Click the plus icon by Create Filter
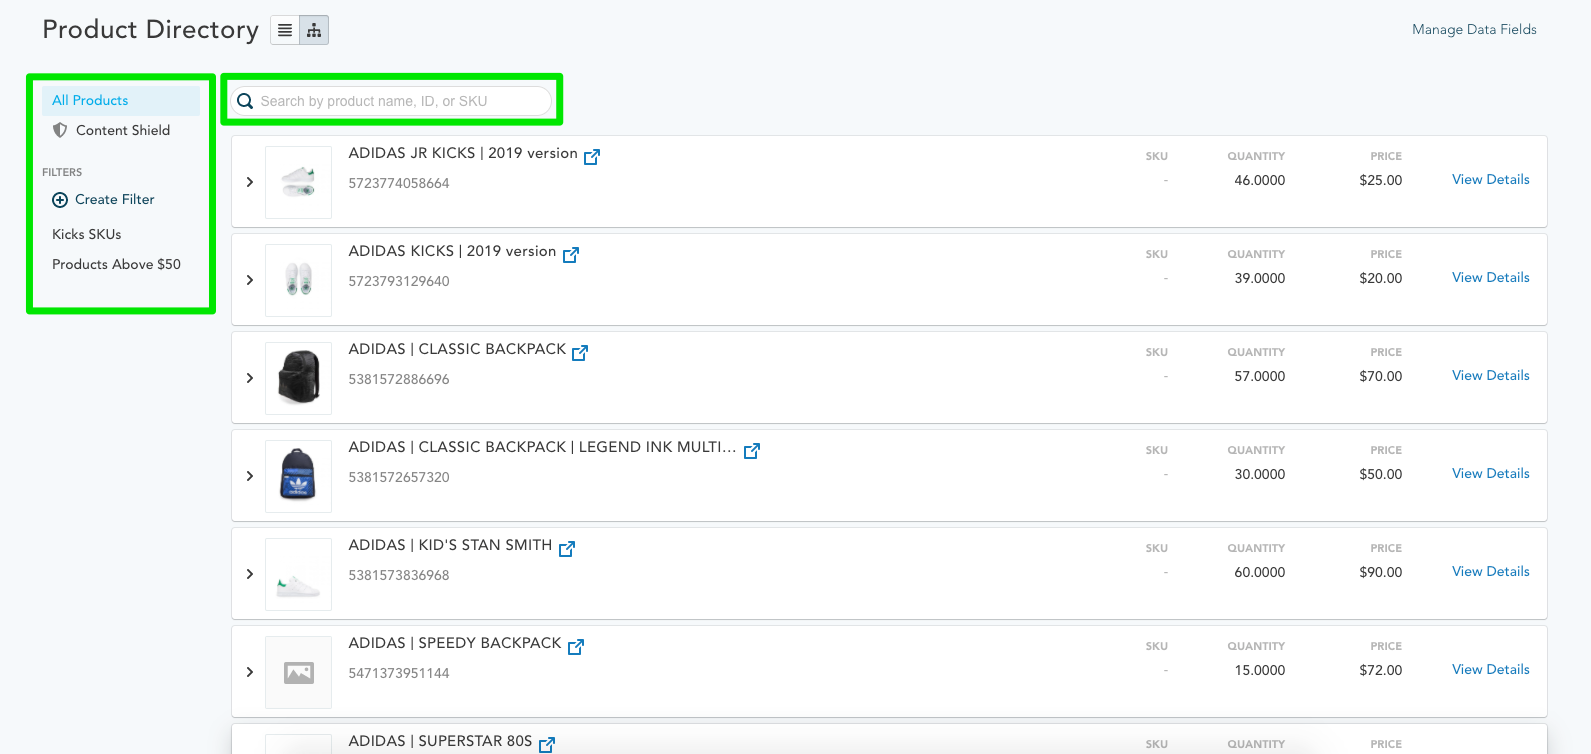 [60, 200]
